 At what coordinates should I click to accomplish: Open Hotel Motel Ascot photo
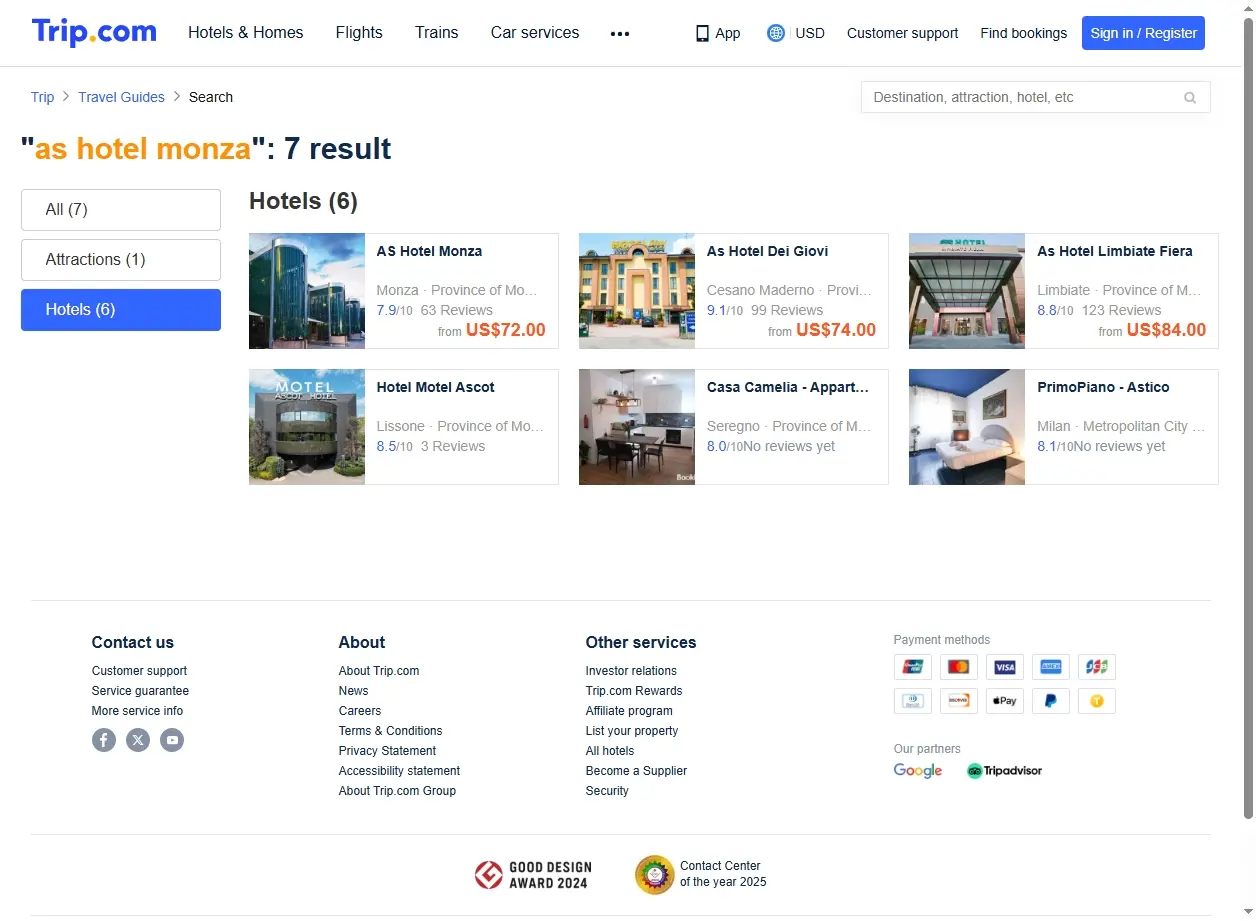pos(307,427)
